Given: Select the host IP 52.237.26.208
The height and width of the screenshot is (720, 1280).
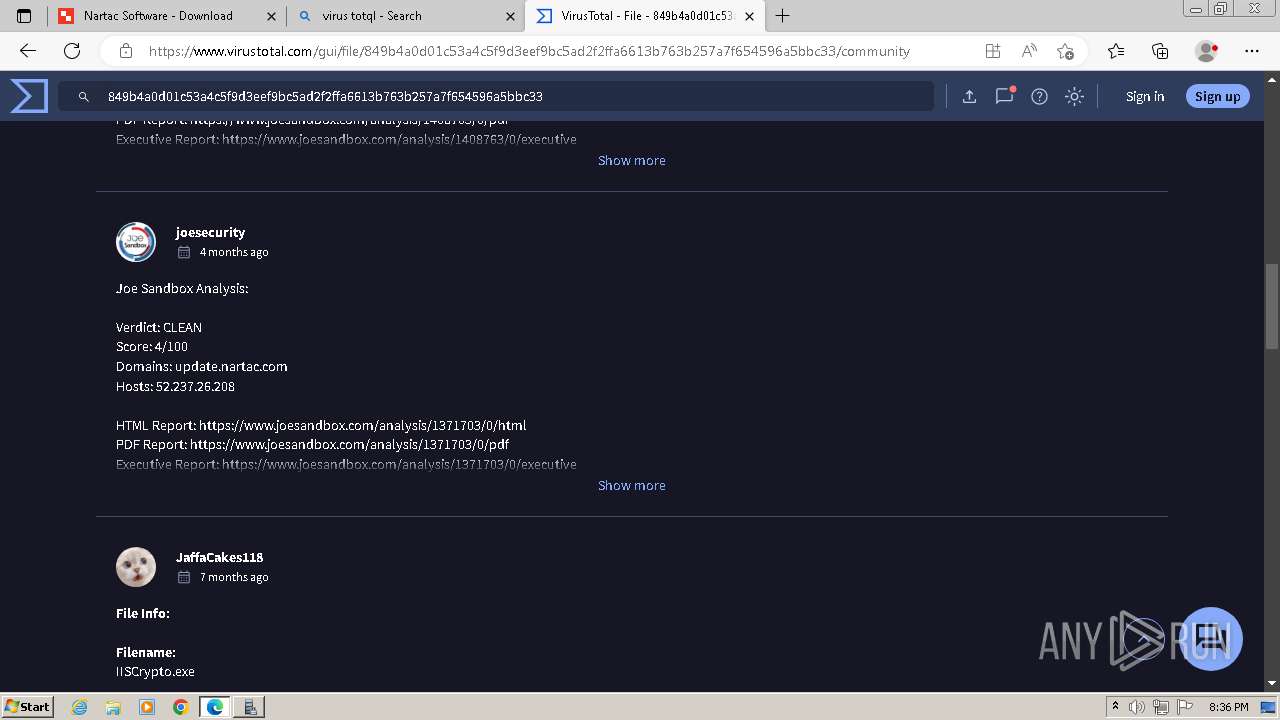Looking at the screenshot, I should click(195, 386).
